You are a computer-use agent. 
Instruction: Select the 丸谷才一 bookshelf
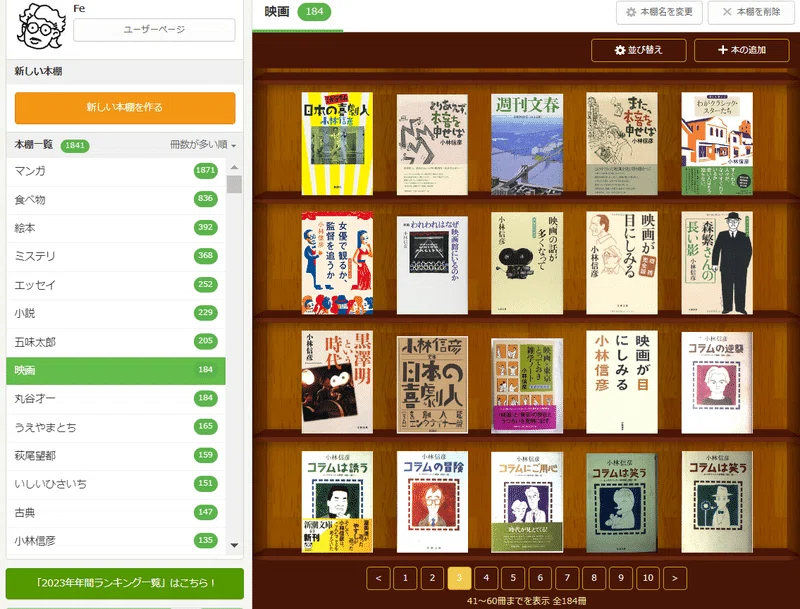tap(116, 398)
